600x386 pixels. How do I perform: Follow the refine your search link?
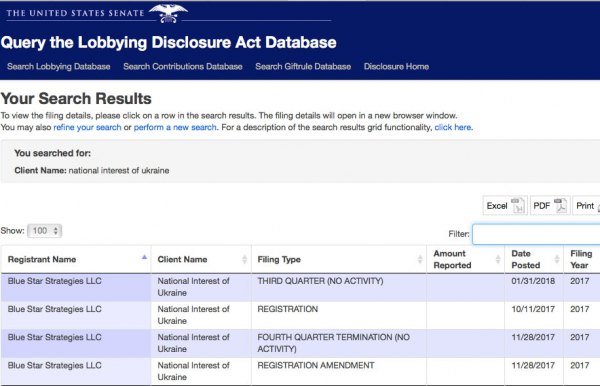(x=87, y=127)
